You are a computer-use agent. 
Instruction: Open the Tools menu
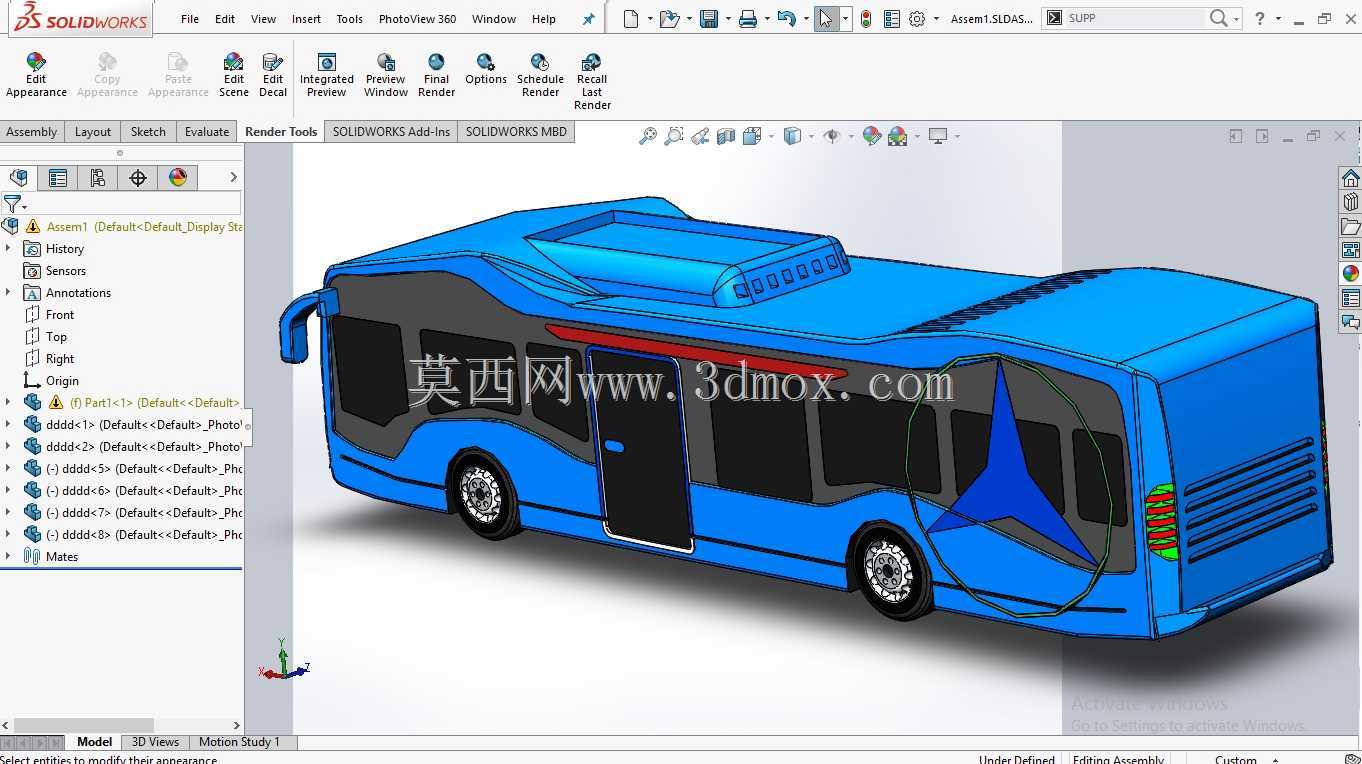click(349, 19)
